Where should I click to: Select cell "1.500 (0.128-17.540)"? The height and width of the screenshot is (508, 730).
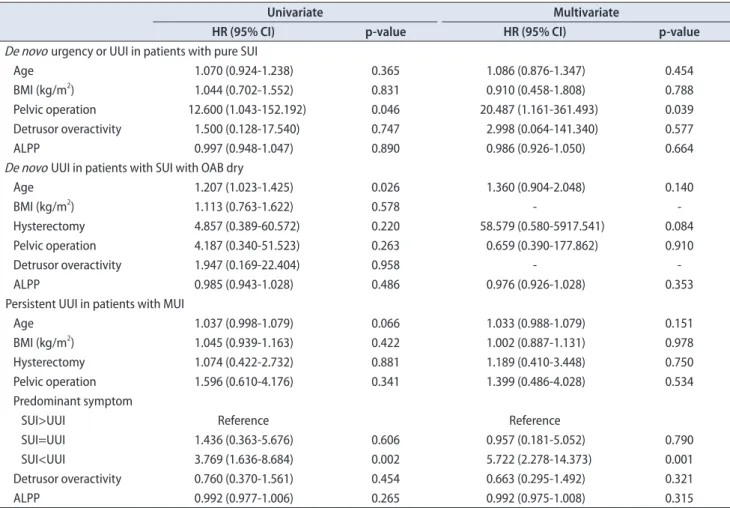247,129
